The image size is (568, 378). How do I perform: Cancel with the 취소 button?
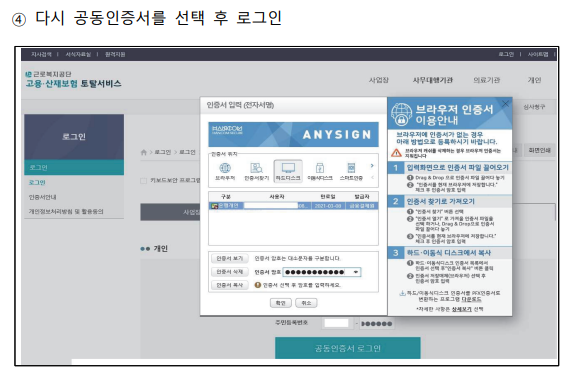click(x=306, y=303)
